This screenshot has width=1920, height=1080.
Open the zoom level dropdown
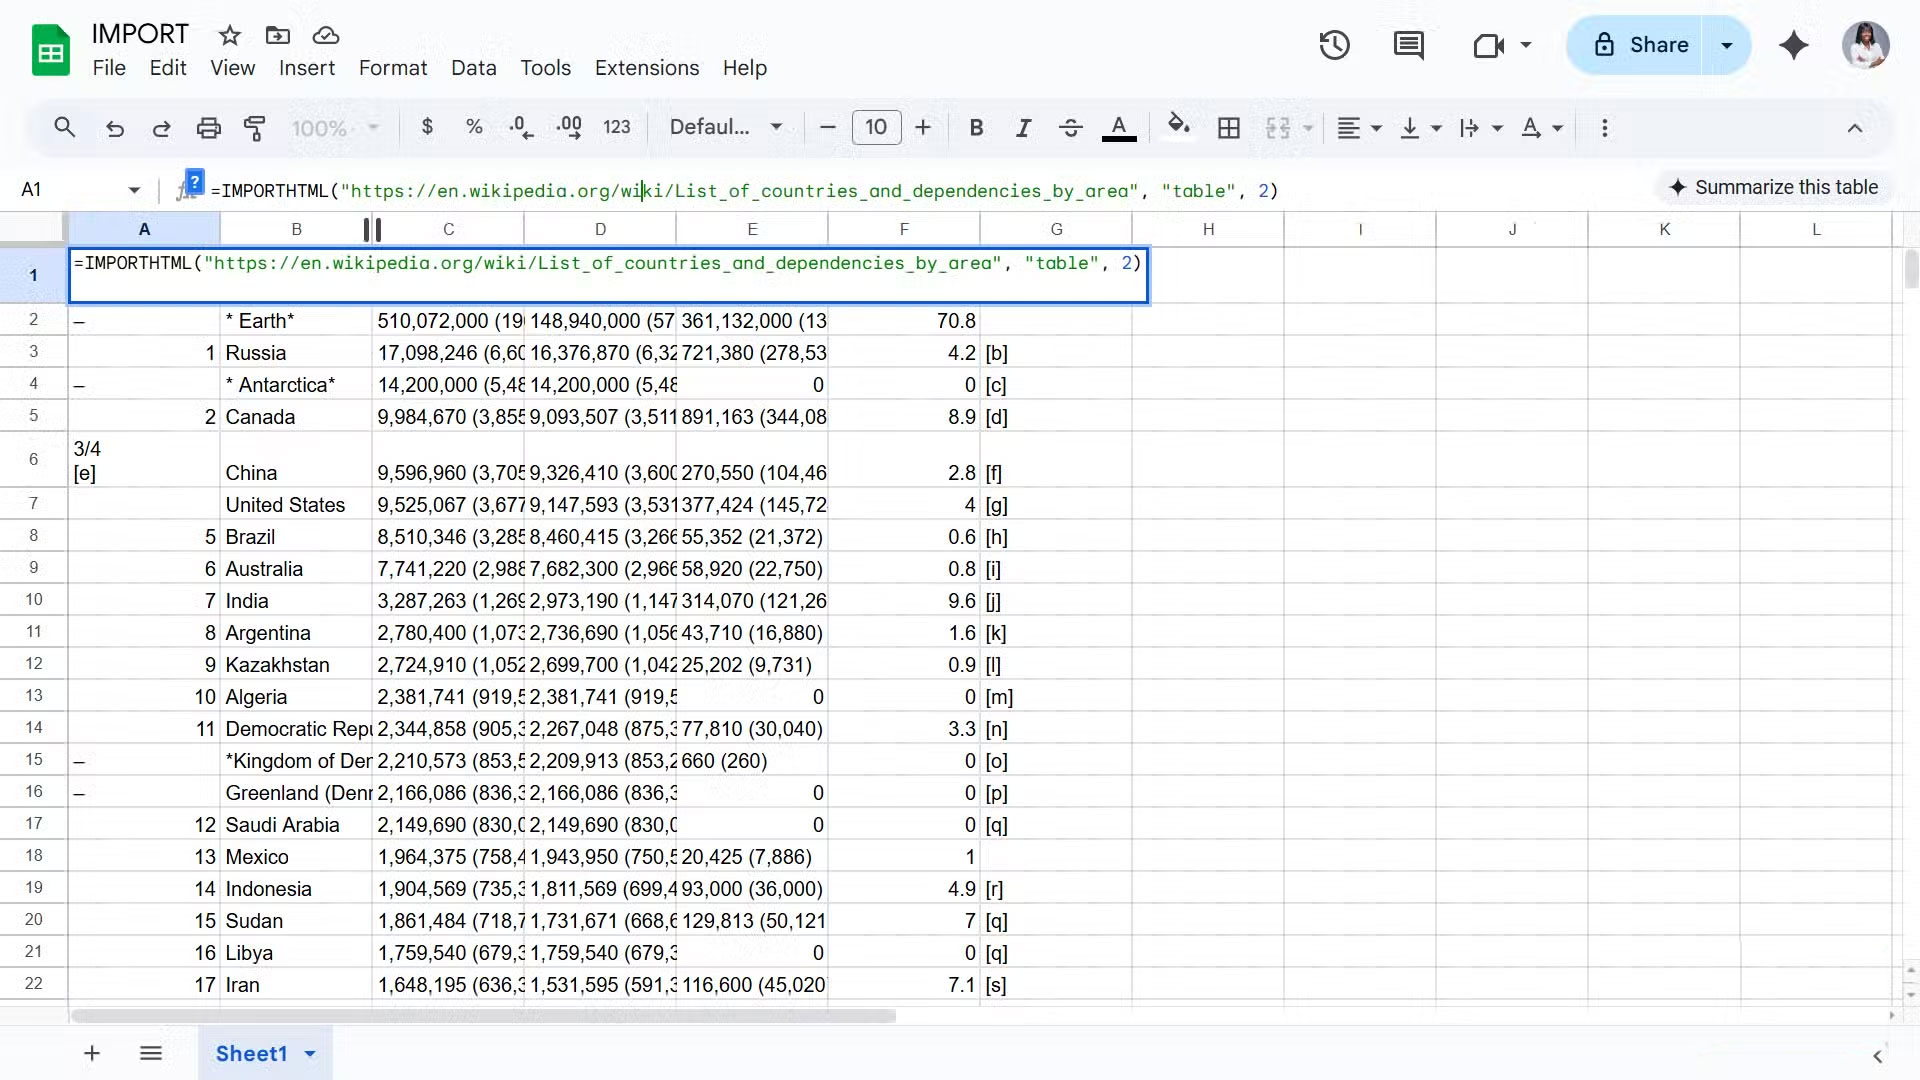335,127
